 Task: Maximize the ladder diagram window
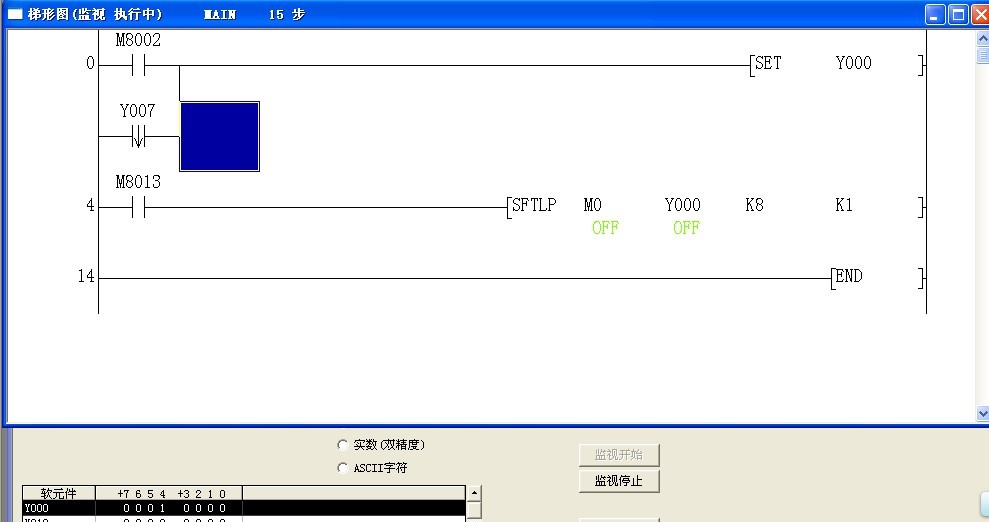coord(957,14)
